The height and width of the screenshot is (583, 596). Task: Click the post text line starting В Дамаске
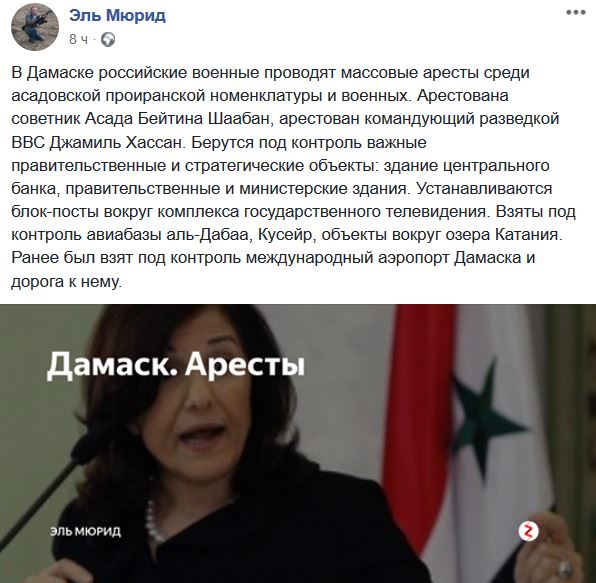270,72
